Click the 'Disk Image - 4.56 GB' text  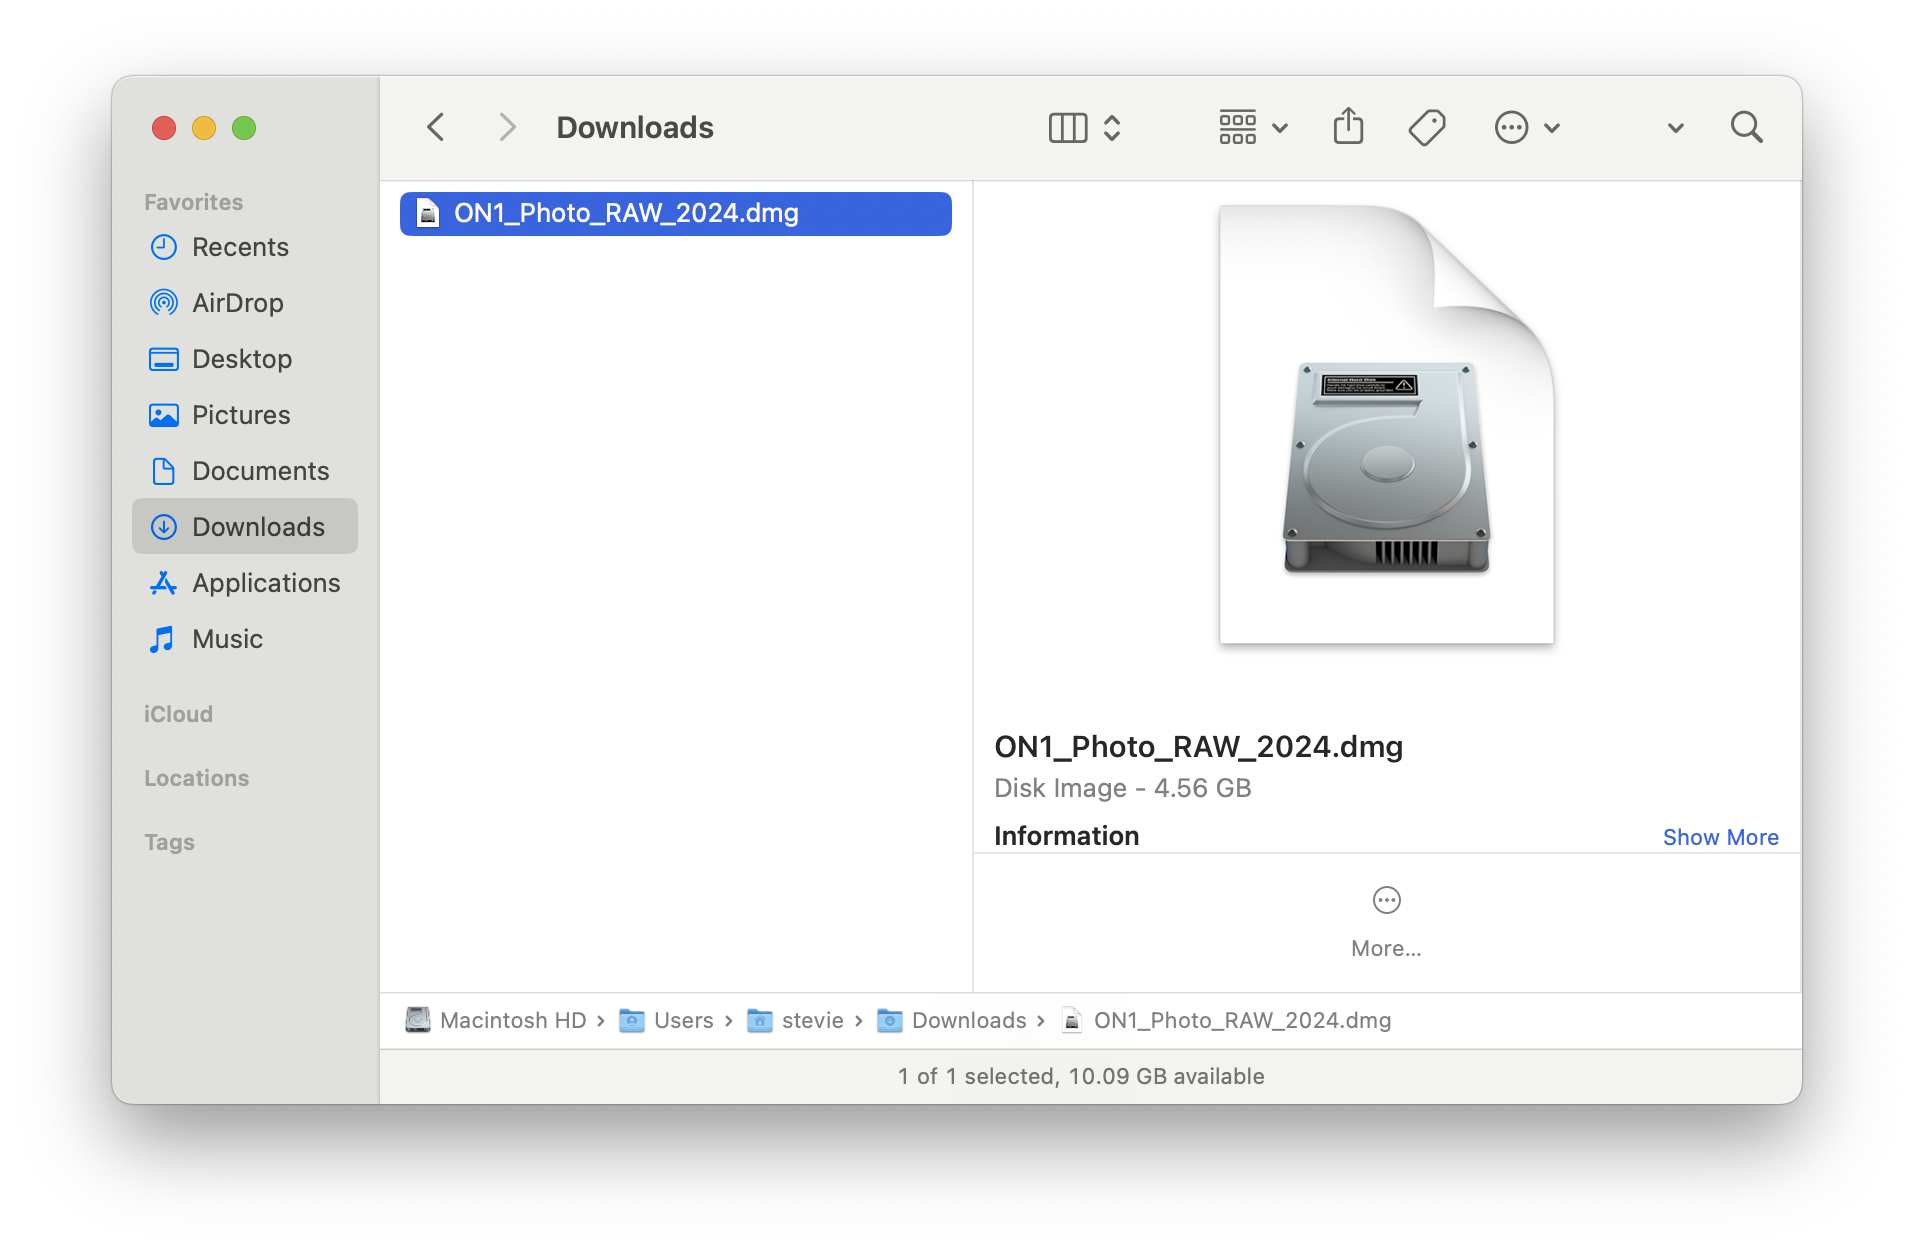coord(1122,788)
